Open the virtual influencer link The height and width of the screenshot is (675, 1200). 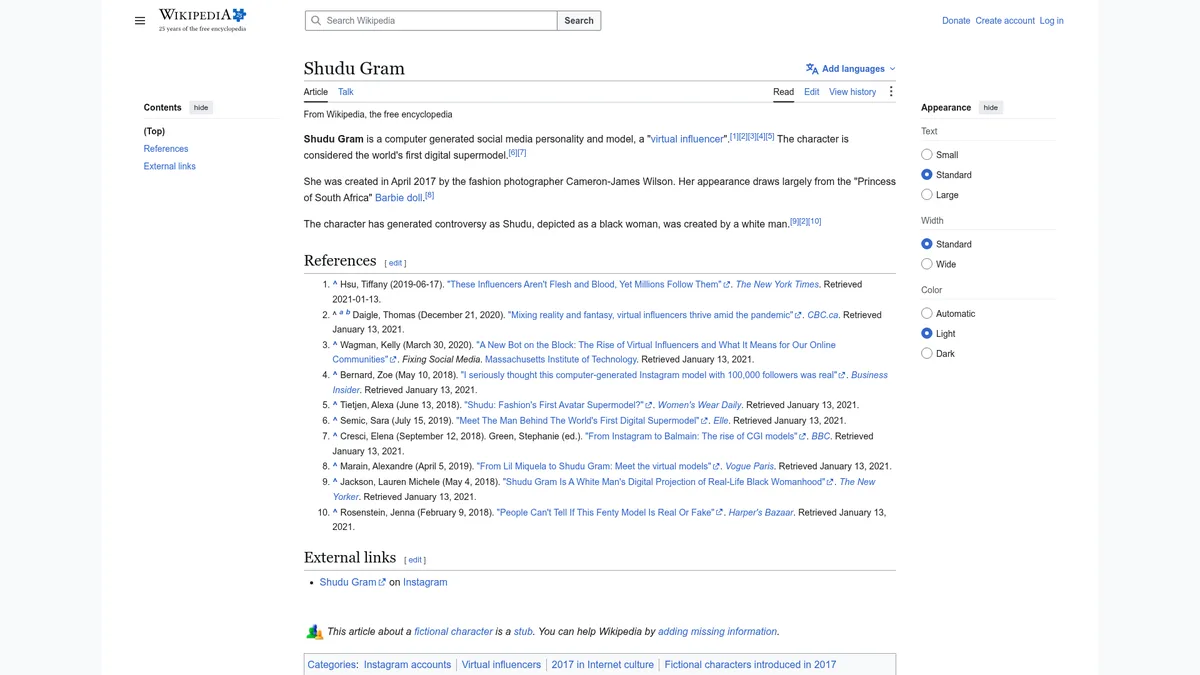(687, 139)
